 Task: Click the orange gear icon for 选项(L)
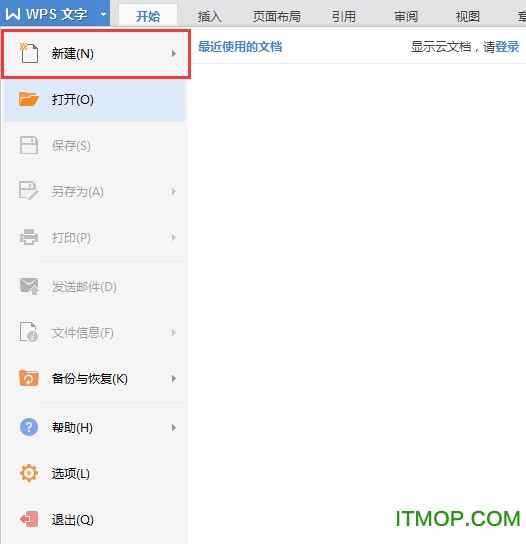(28, 473)
